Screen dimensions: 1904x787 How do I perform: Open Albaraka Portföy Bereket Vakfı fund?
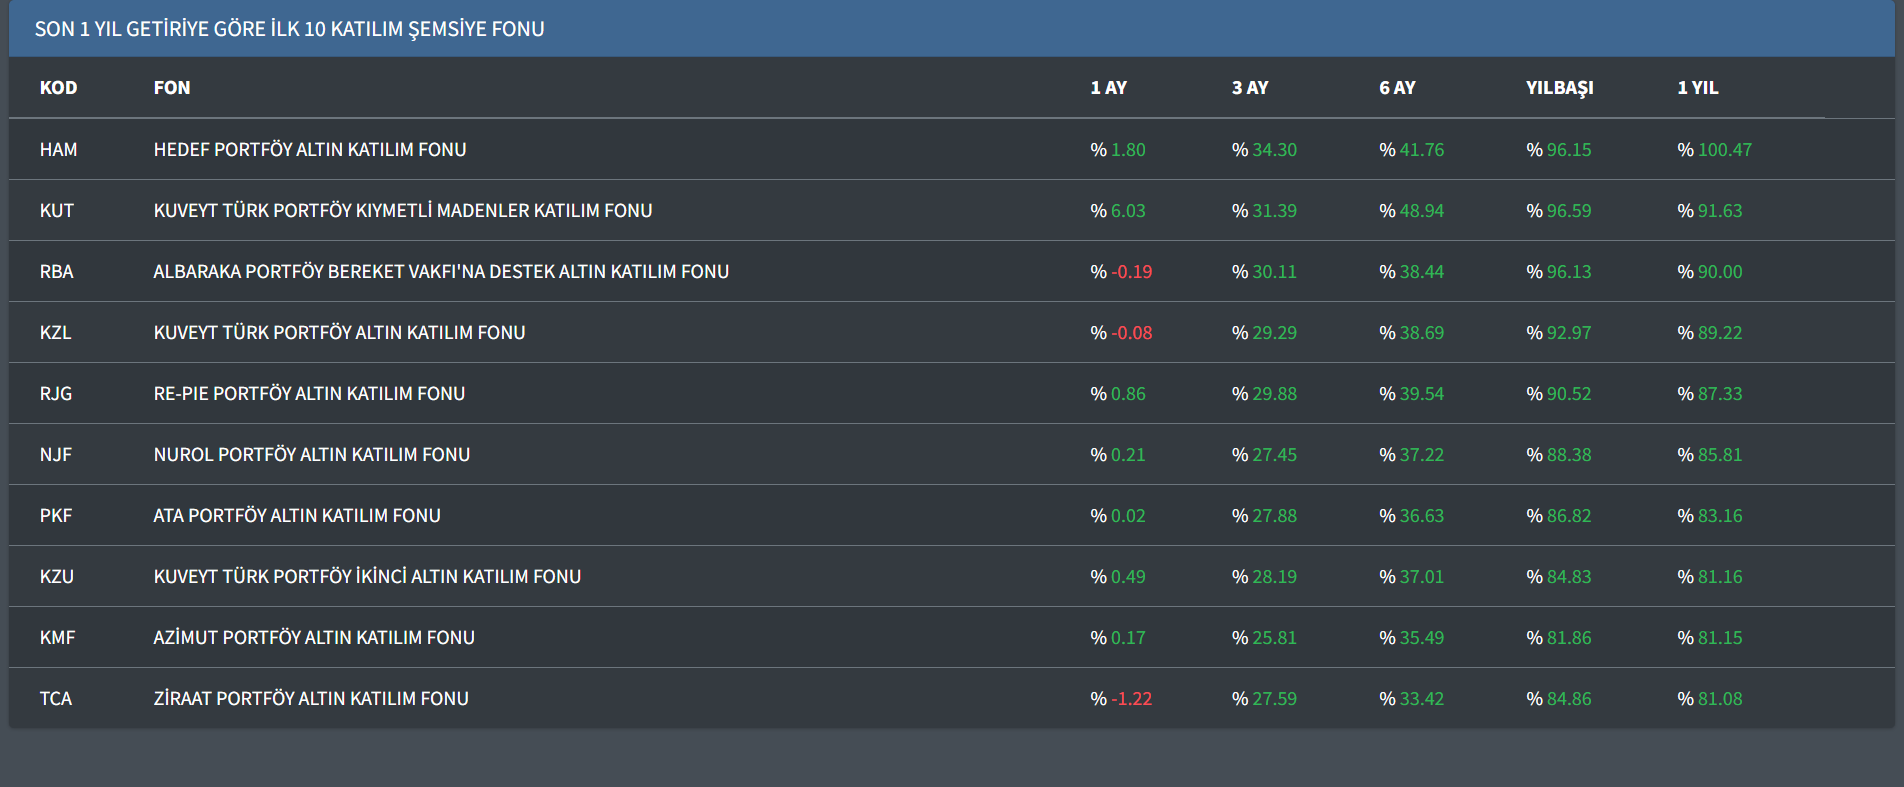click(441, 272)
